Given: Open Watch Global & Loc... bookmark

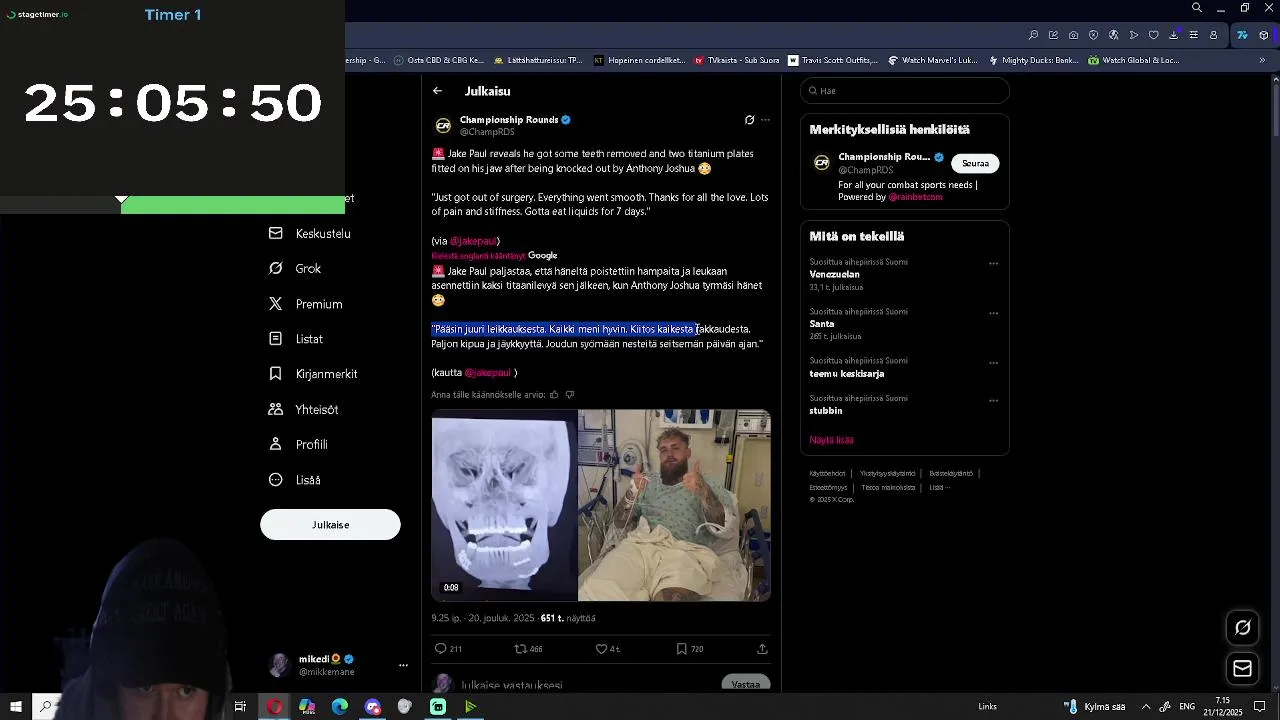Looking at the screenshot, I should (x=1133, y=60).
